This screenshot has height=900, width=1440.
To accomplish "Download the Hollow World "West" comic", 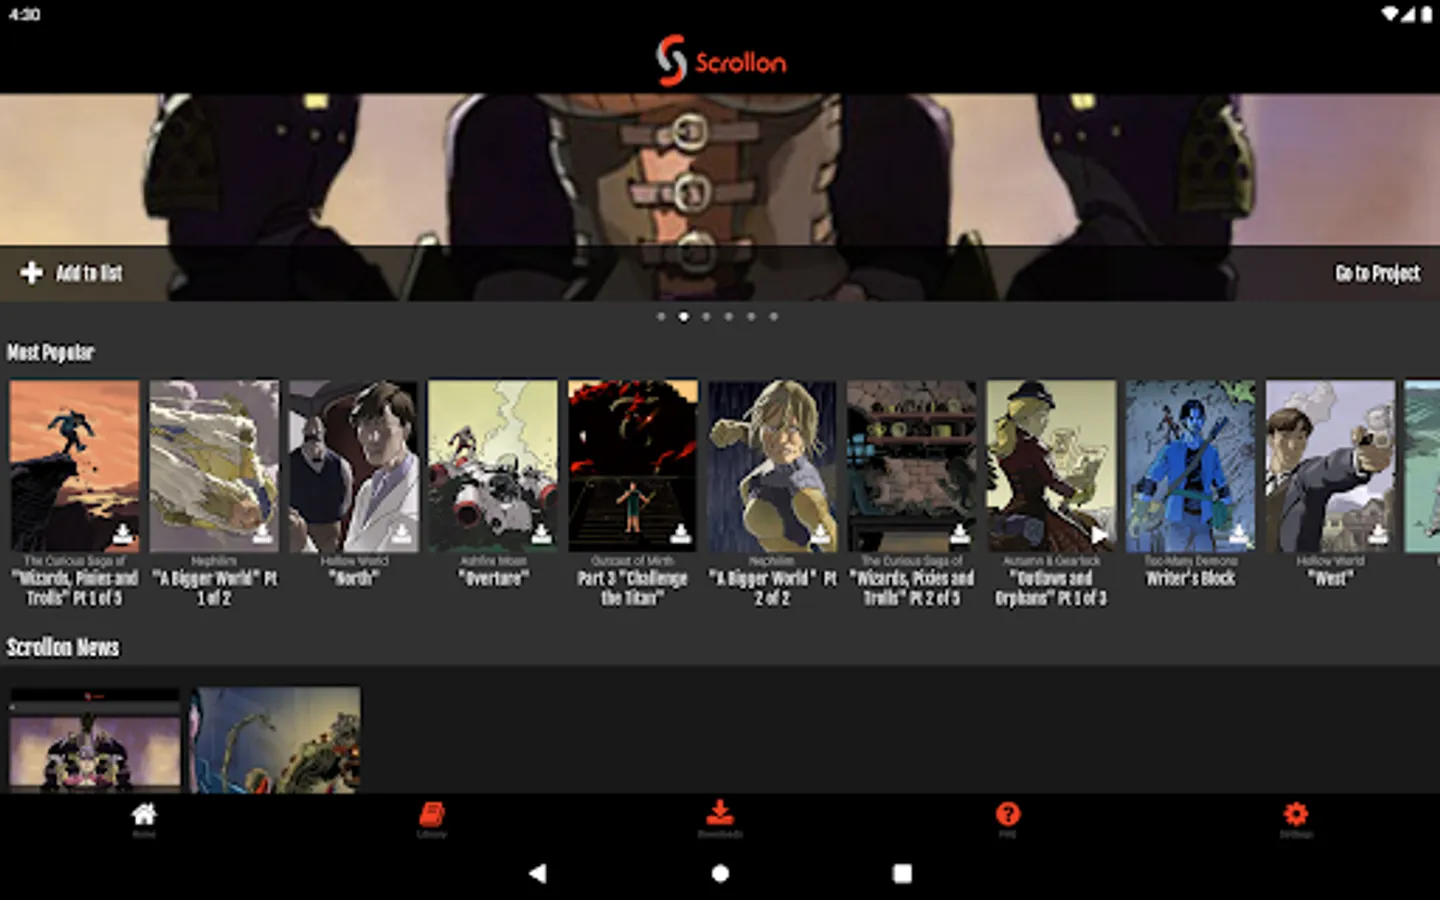I will 1378,533.
